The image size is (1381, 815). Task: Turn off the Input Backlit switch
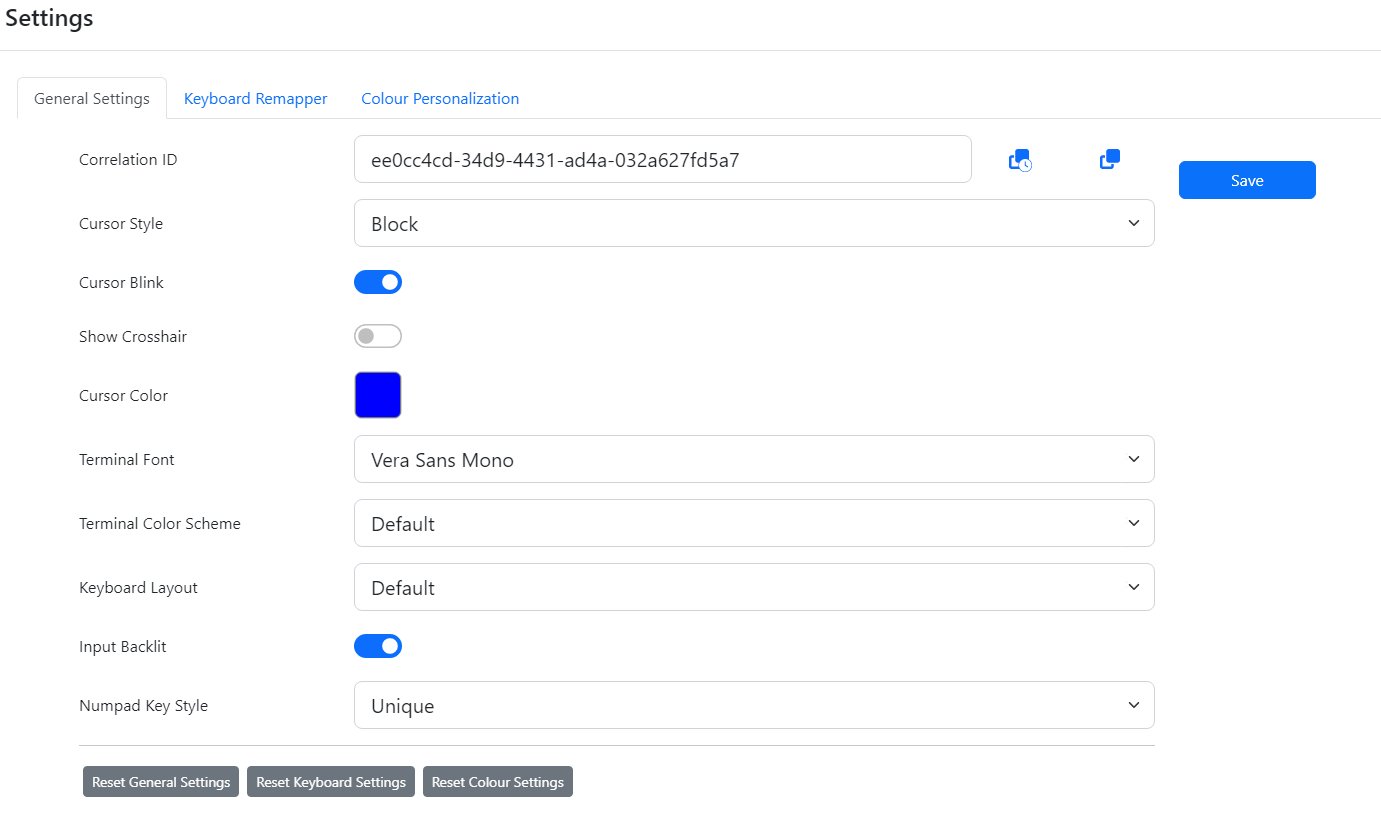(x=378, y=645)
